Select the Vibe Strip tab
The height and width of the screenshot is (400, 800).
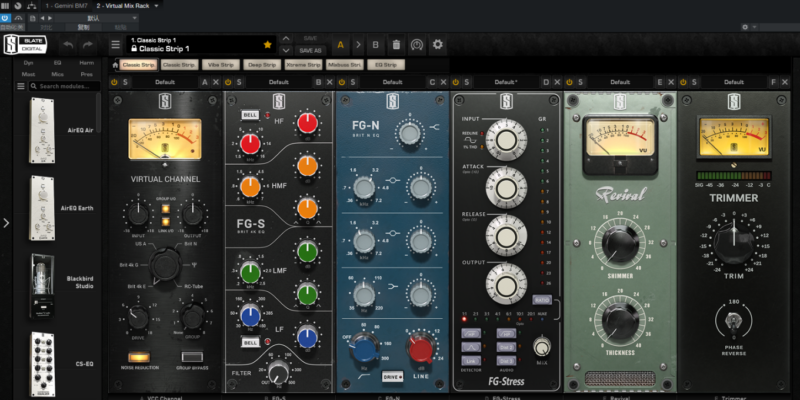220,65
